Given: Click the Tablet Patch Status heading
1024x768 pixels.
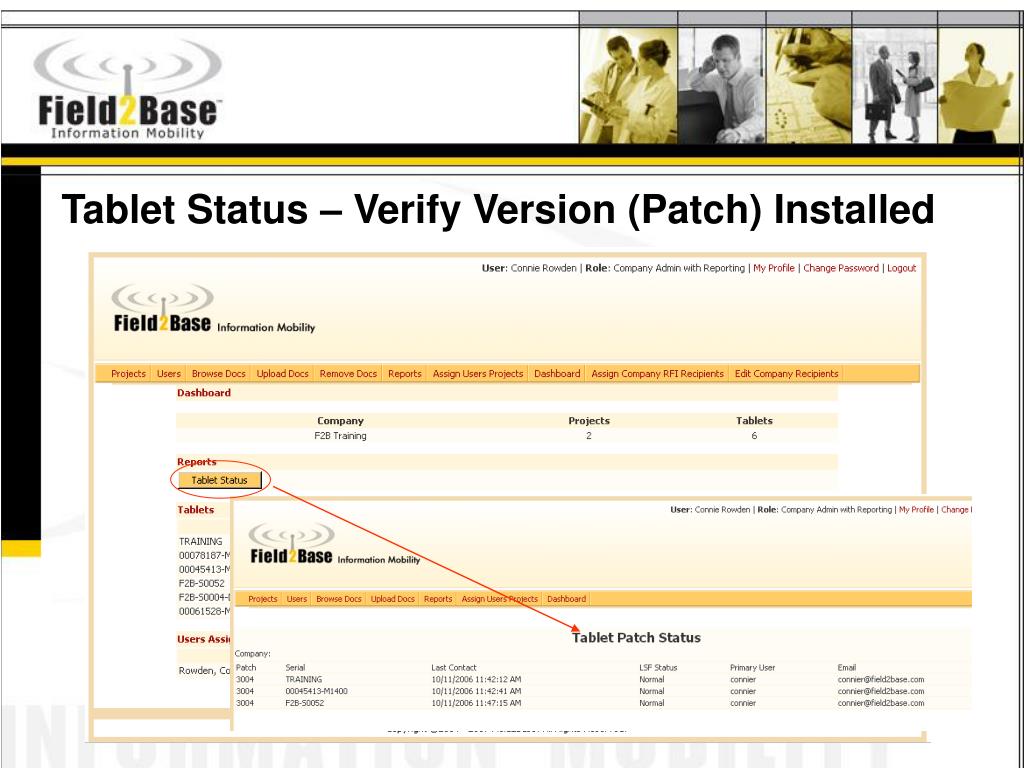Looking at the screenshot, I should [x=636, y=637].
